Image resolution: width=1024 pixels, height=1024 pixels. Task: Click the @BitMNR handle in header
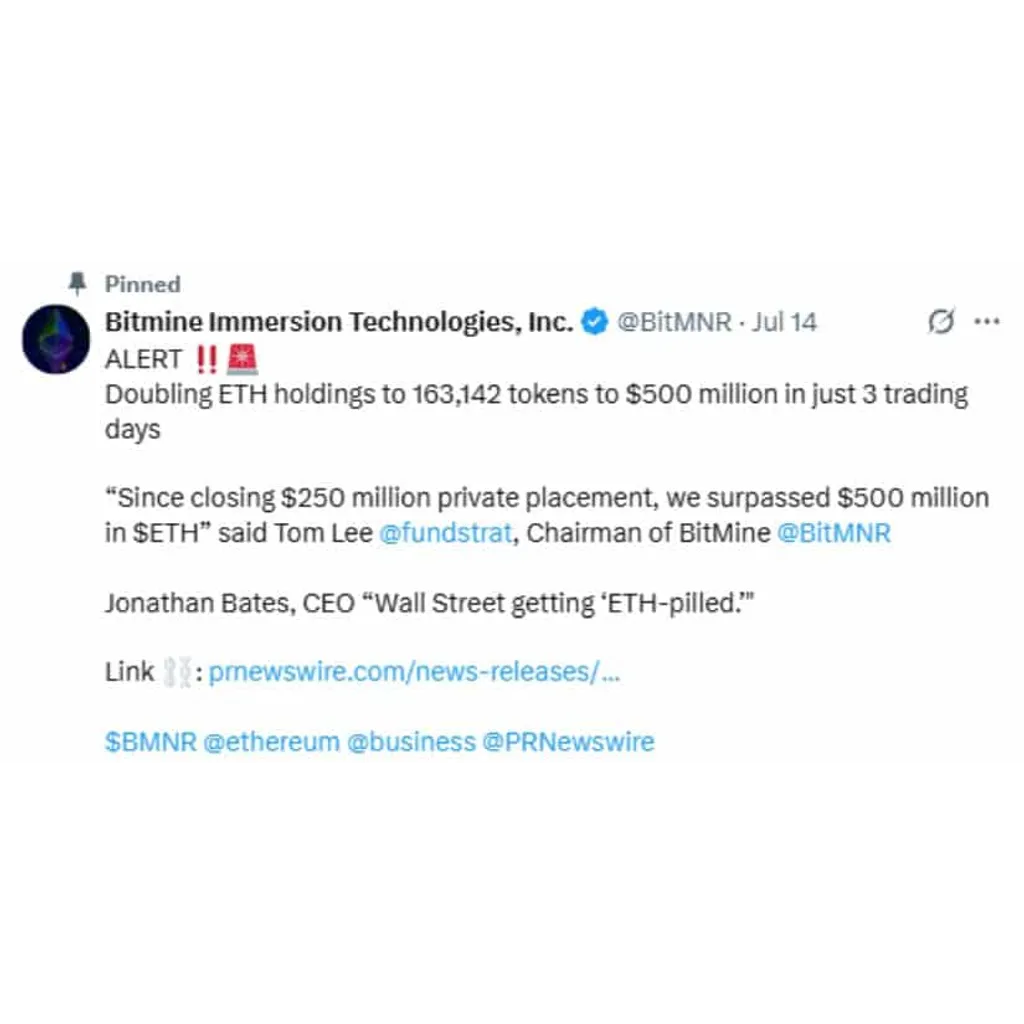coord(674,322)
